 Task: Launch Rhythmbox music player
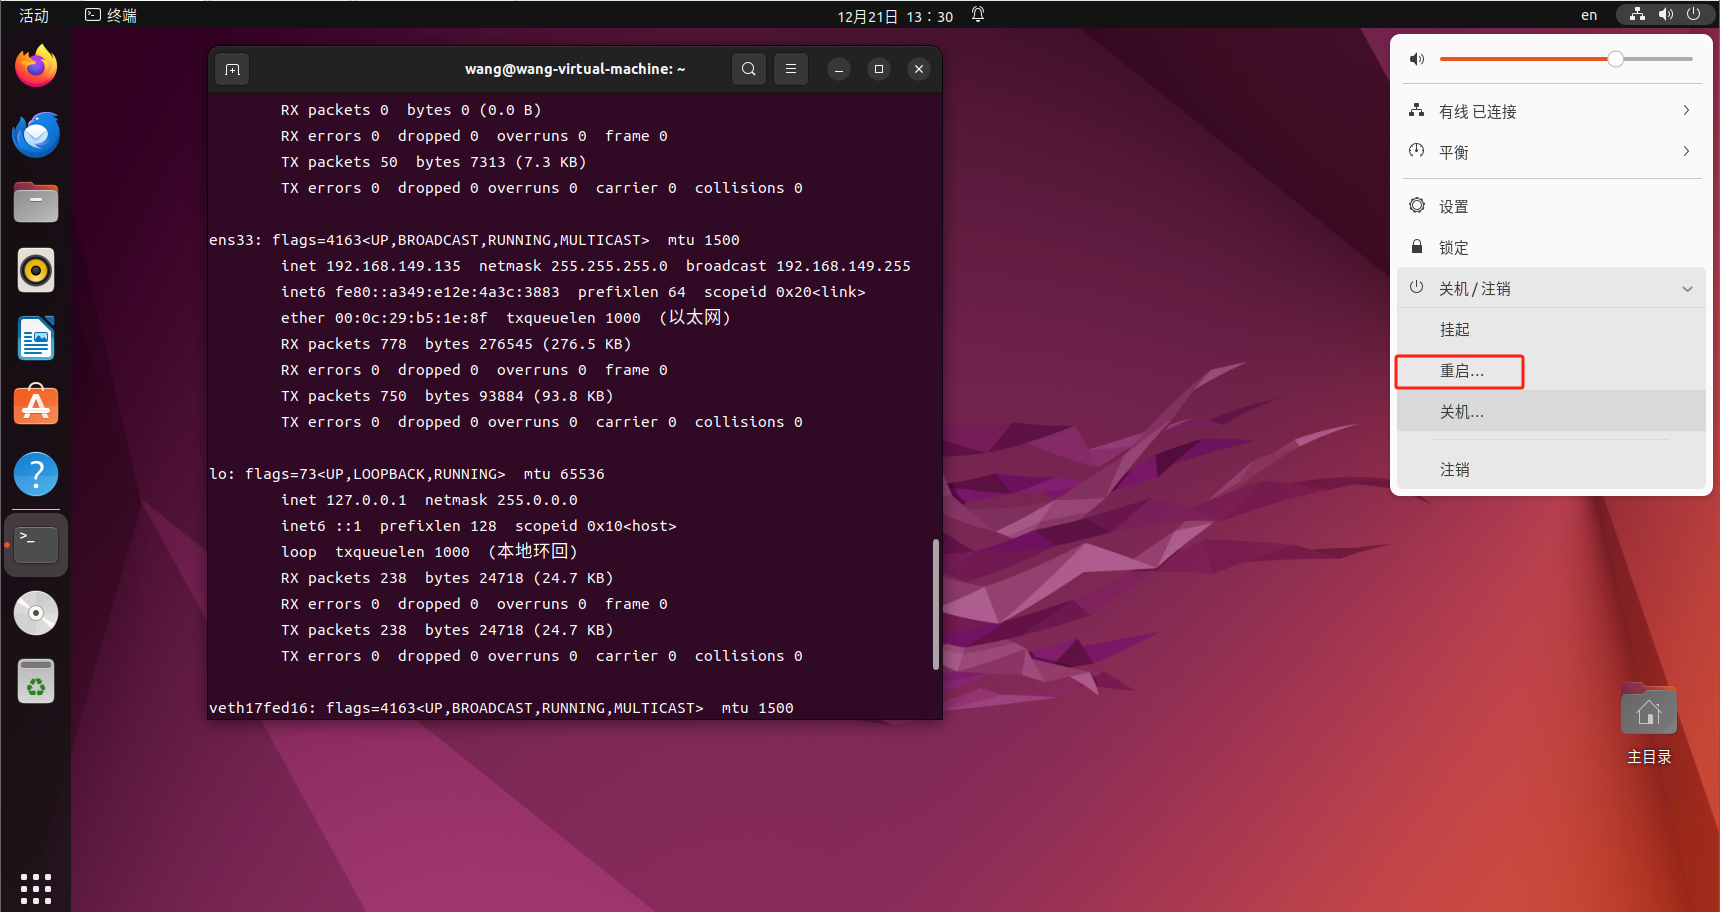click(36, 270)
